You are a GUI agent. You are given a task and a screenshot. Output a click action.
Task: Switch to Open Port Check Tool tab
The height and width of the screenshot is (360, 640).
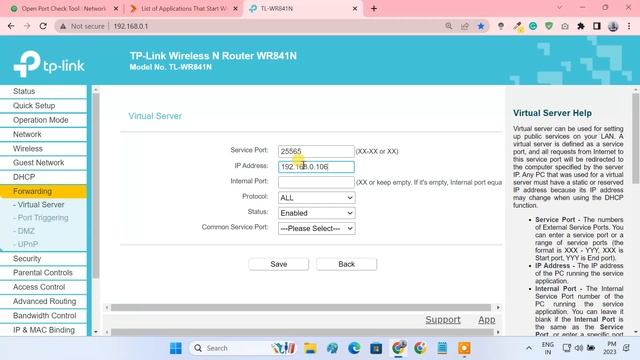click(x=64, y=9)
